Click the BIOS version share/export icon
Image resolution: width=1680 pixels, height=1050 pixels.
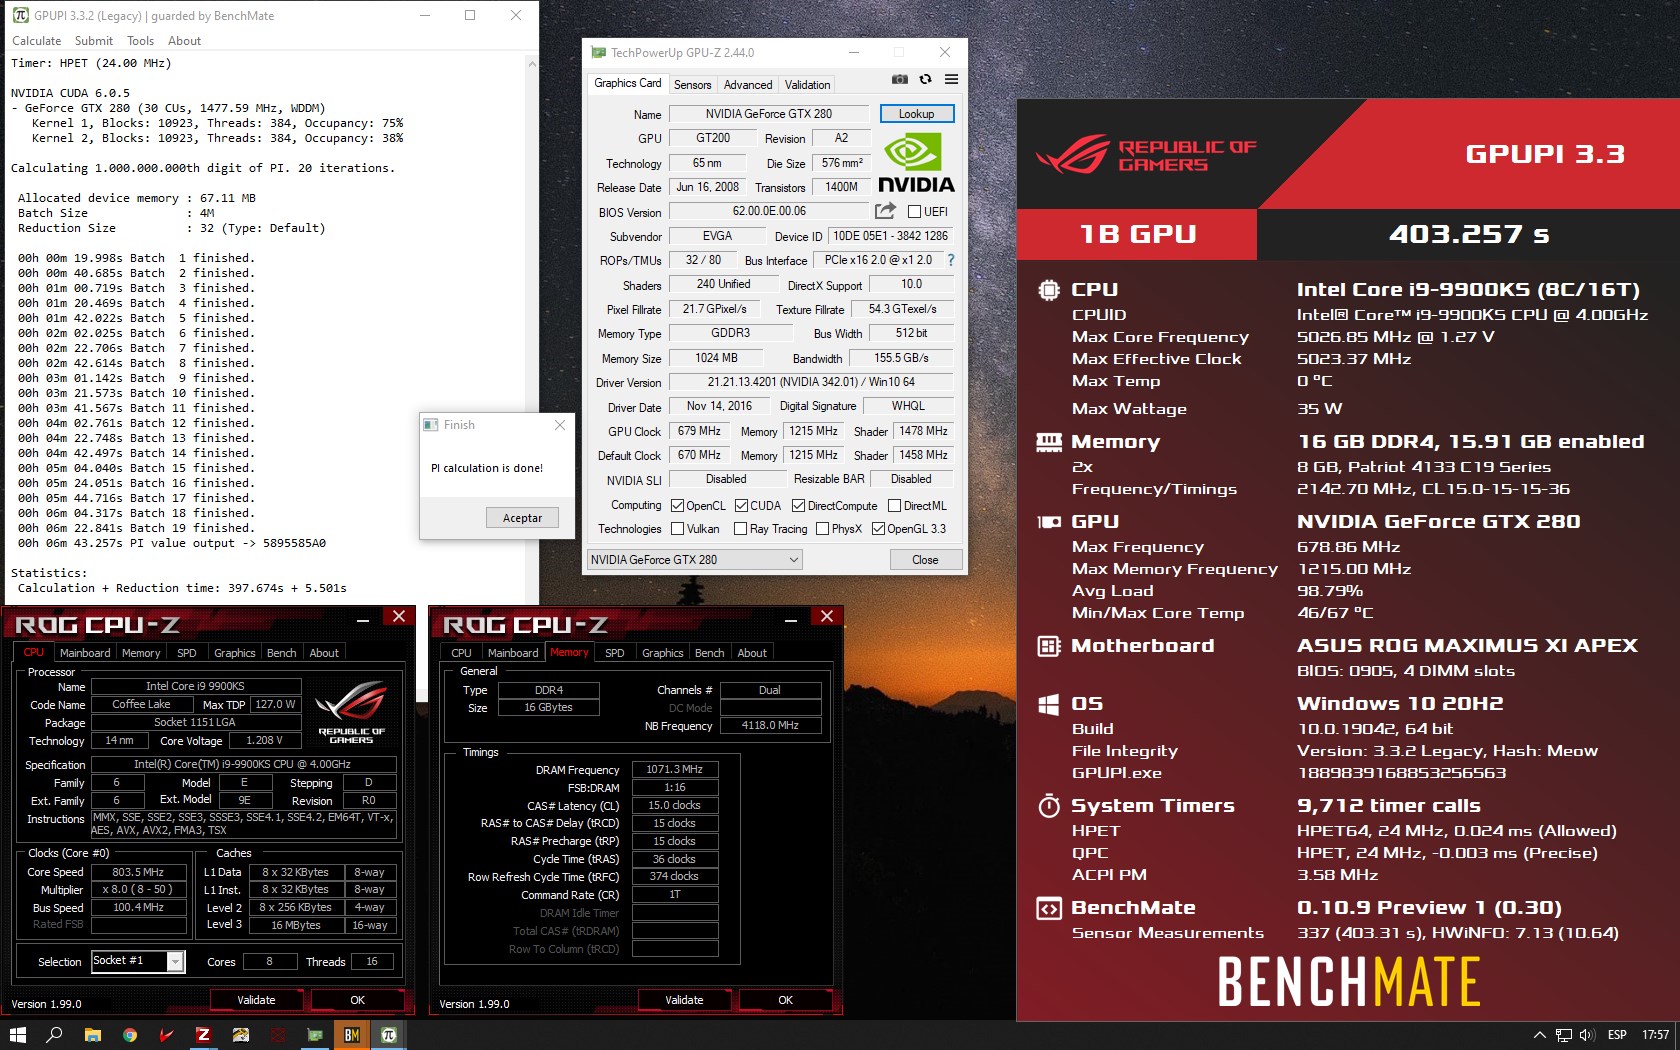[x=885, y=211]
